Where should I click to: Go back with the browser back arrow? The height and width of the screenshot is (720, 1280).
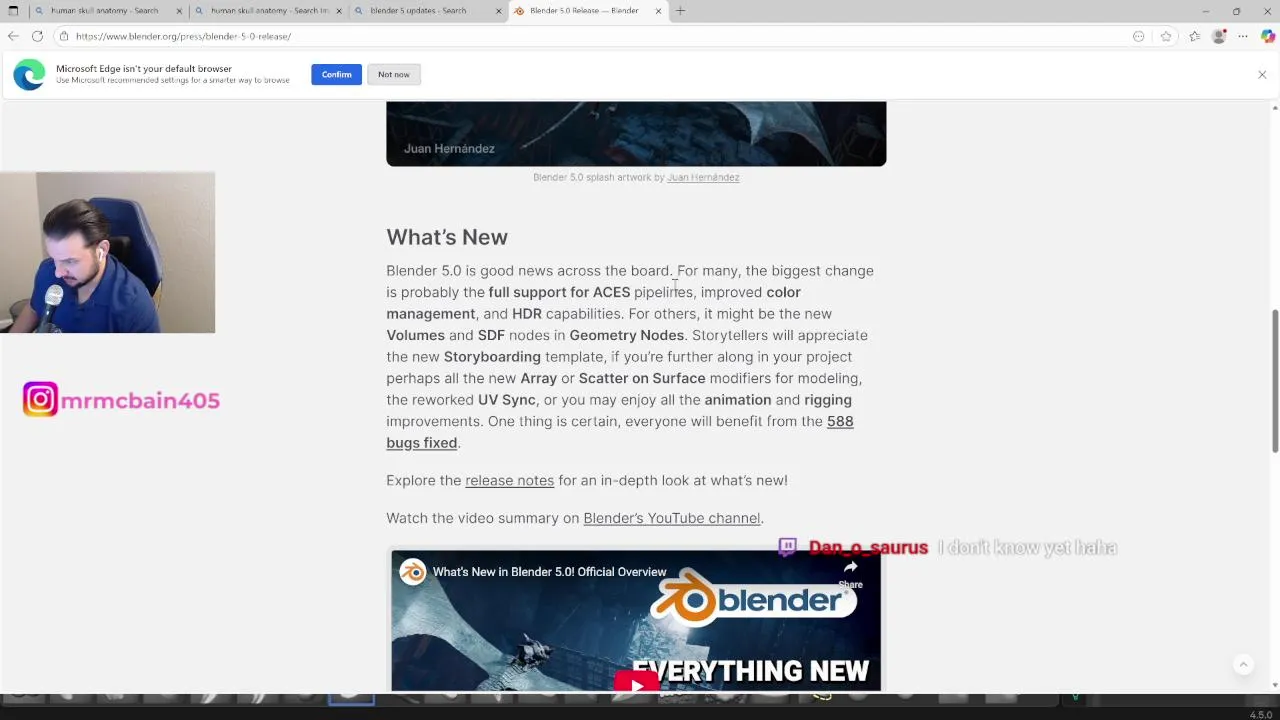13,36
